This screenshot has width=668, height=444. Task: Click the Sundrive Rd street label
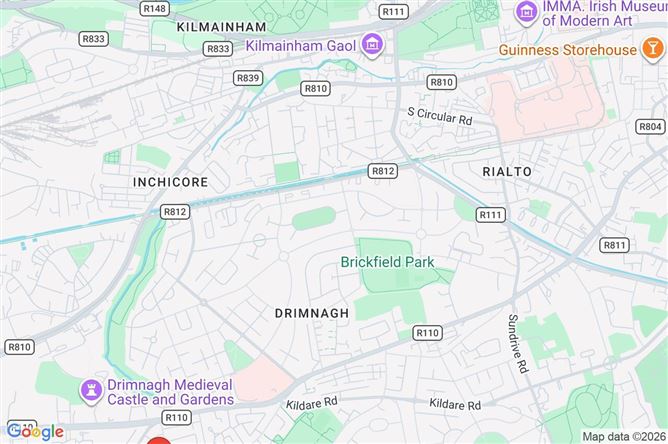coord(518,343)
